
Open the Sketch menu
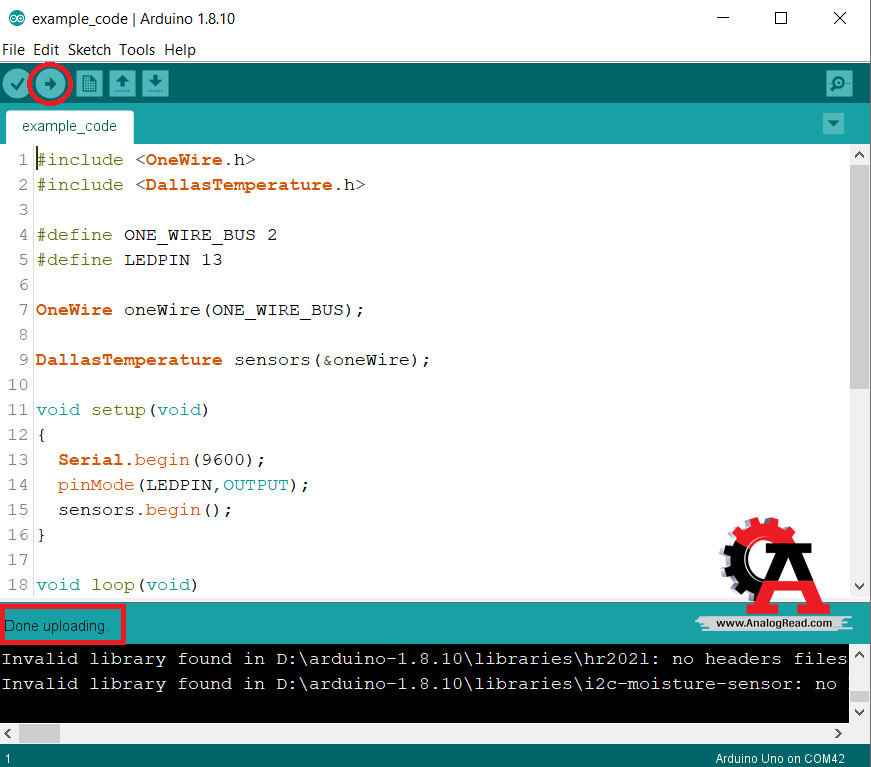89,50
